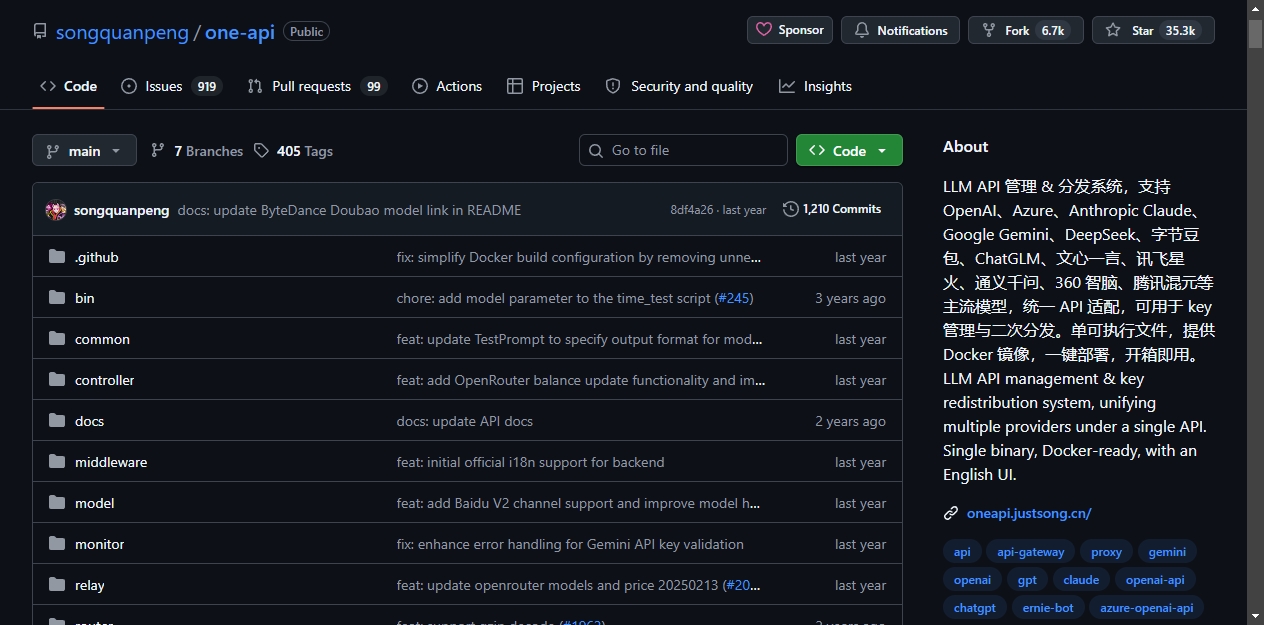
Task: Open the songquanpeng owner link
Action: coord(122,32)
